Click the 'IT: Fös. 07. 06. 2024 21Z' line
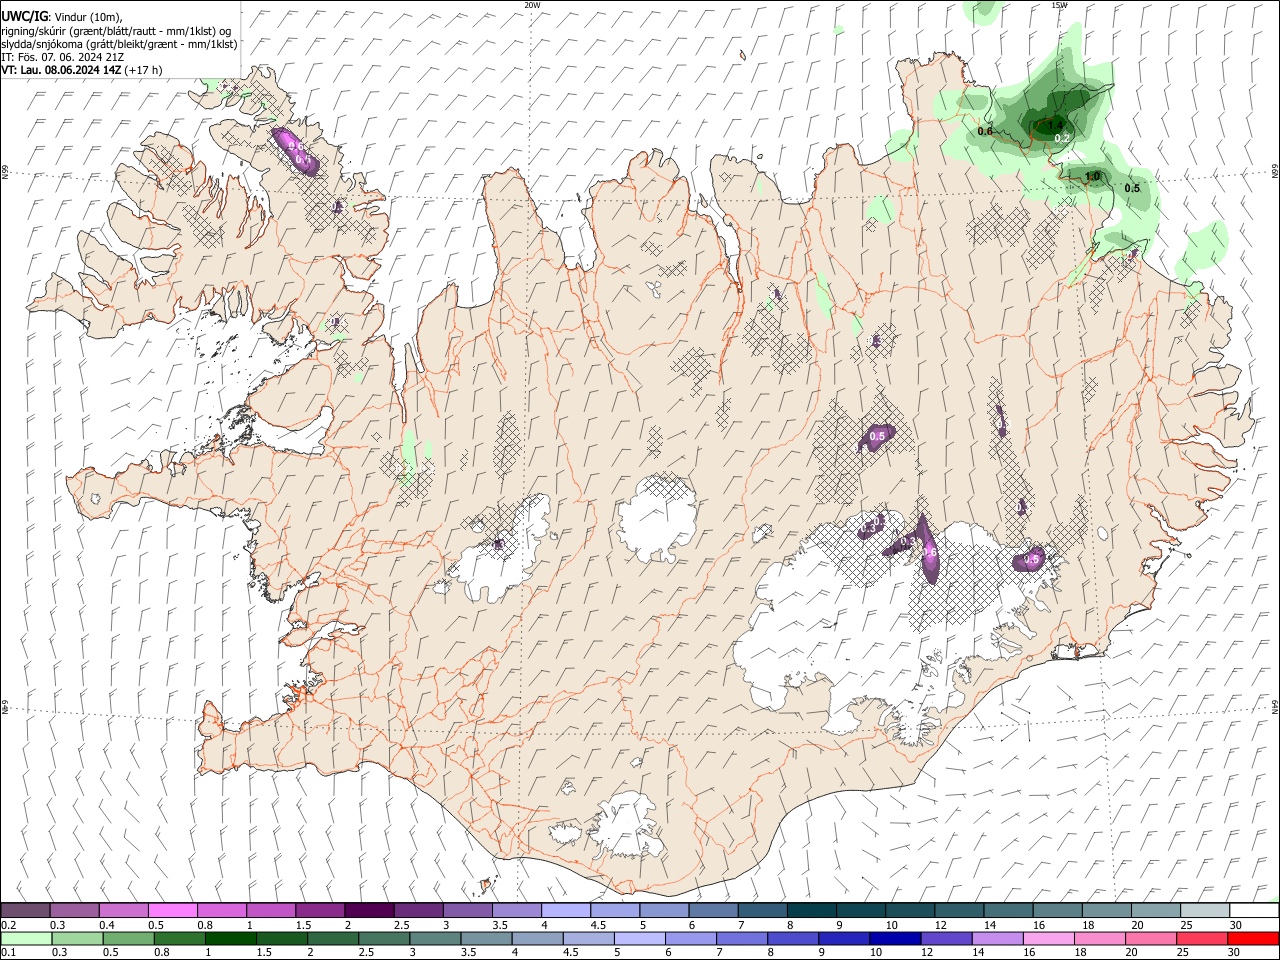1280x960 pixels. [63, 57]
